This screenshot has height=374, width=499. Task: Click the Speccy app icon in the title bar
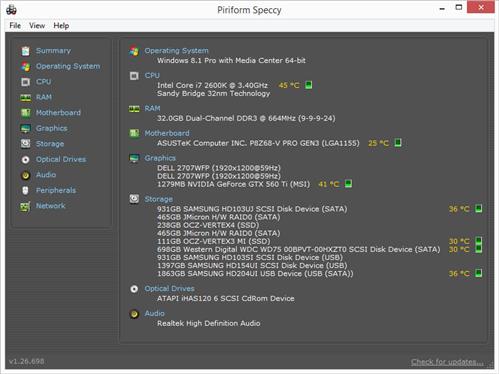11,10
